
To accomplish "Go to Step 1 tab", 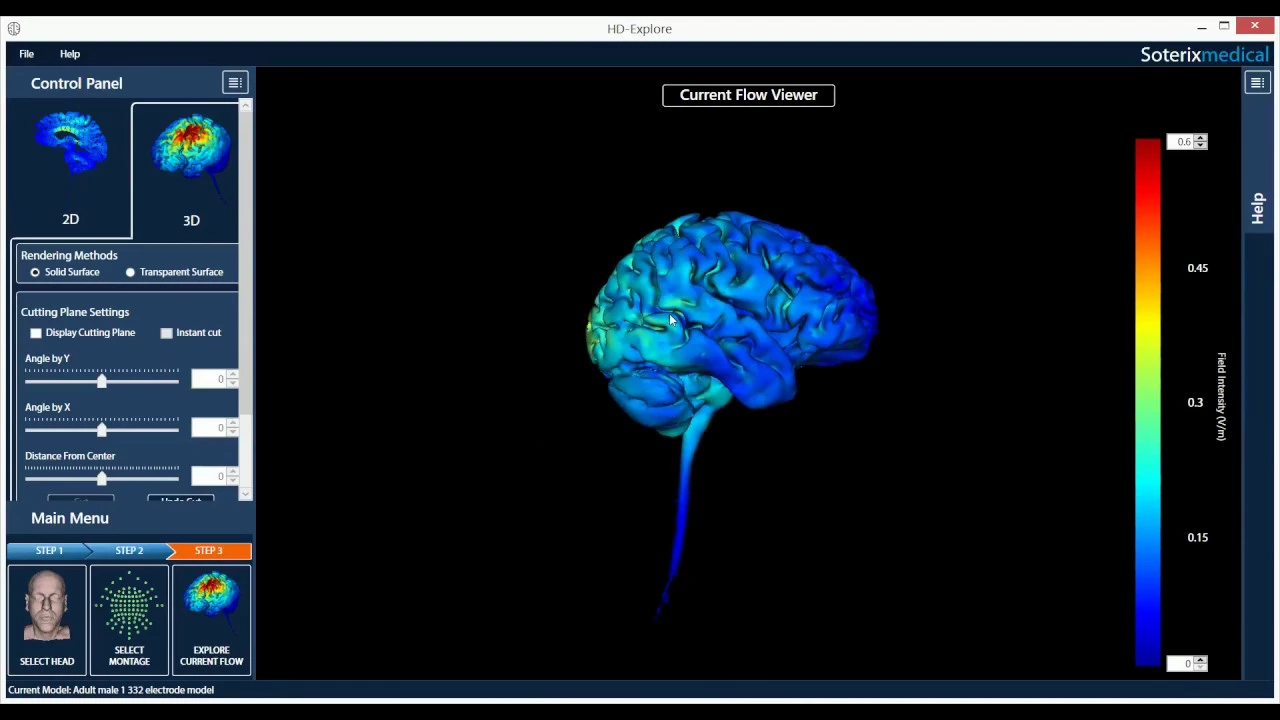I will [x=49, y=551].
